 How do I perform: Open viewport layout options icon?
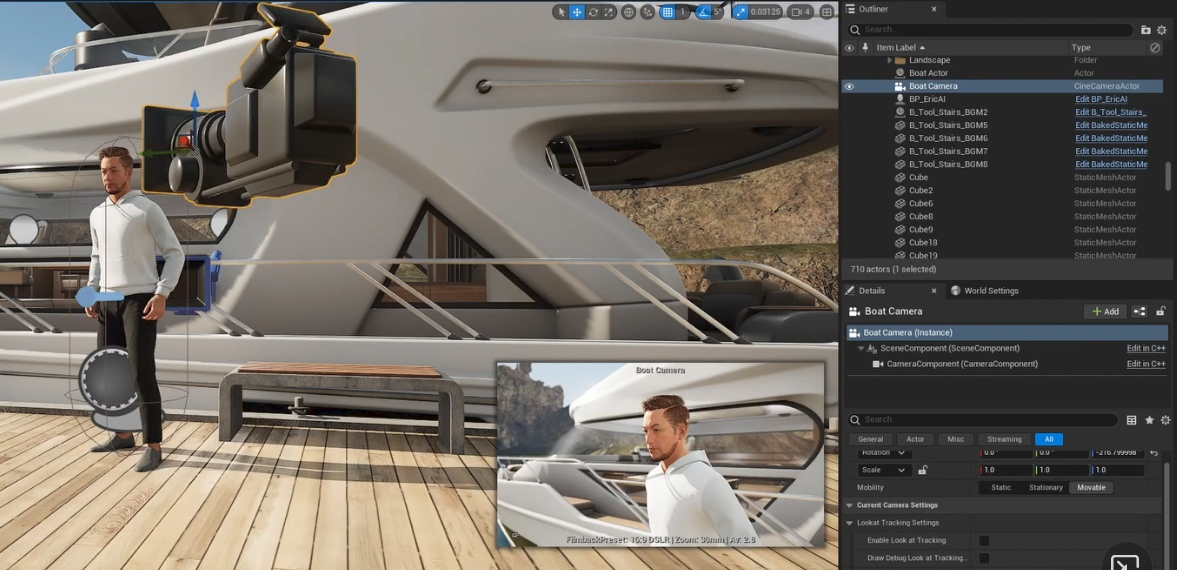[826, 12]
